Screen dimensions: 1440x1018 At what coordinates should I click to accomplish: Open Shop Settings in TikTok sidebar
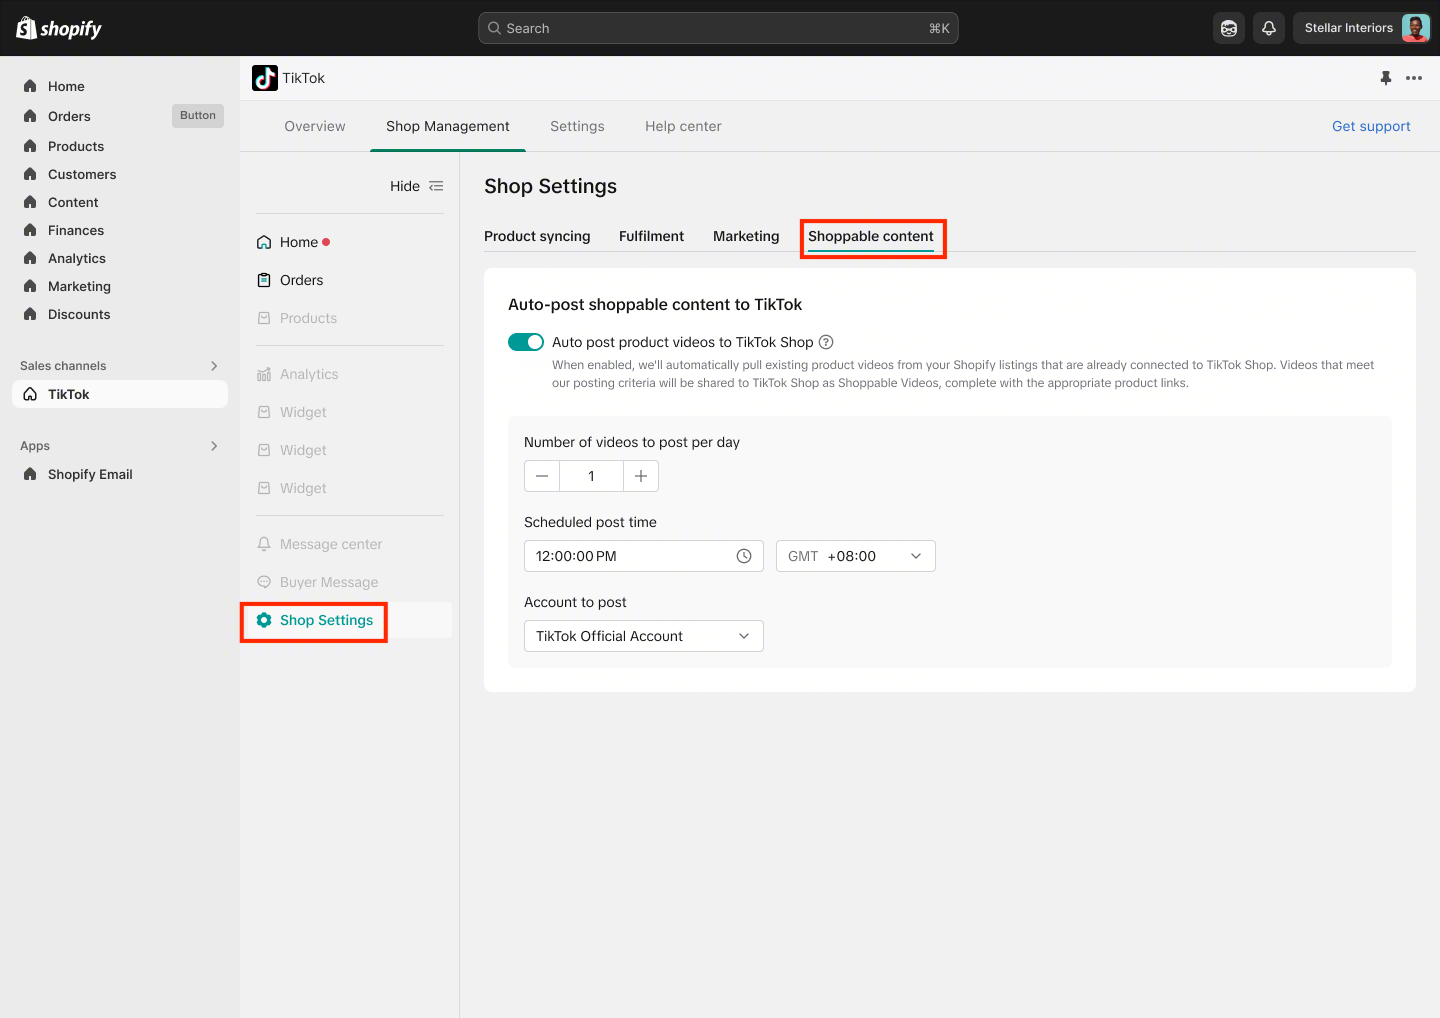(346, 620)
